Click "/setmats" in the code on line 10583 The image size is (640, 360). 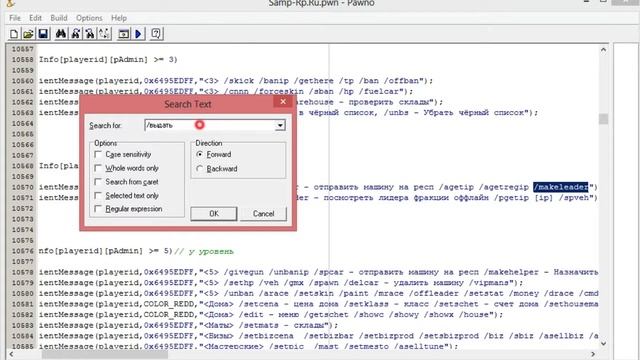click(x=259, y=325)
